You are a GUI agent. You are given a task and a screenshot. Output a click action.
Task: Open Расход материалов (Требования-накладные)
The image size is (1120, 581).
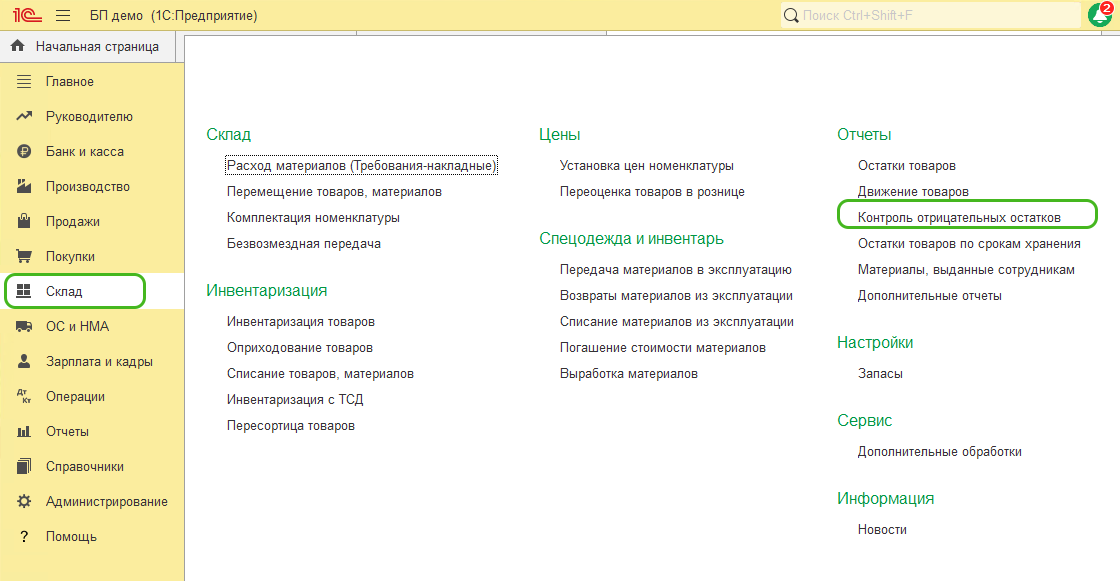(361, 166)
